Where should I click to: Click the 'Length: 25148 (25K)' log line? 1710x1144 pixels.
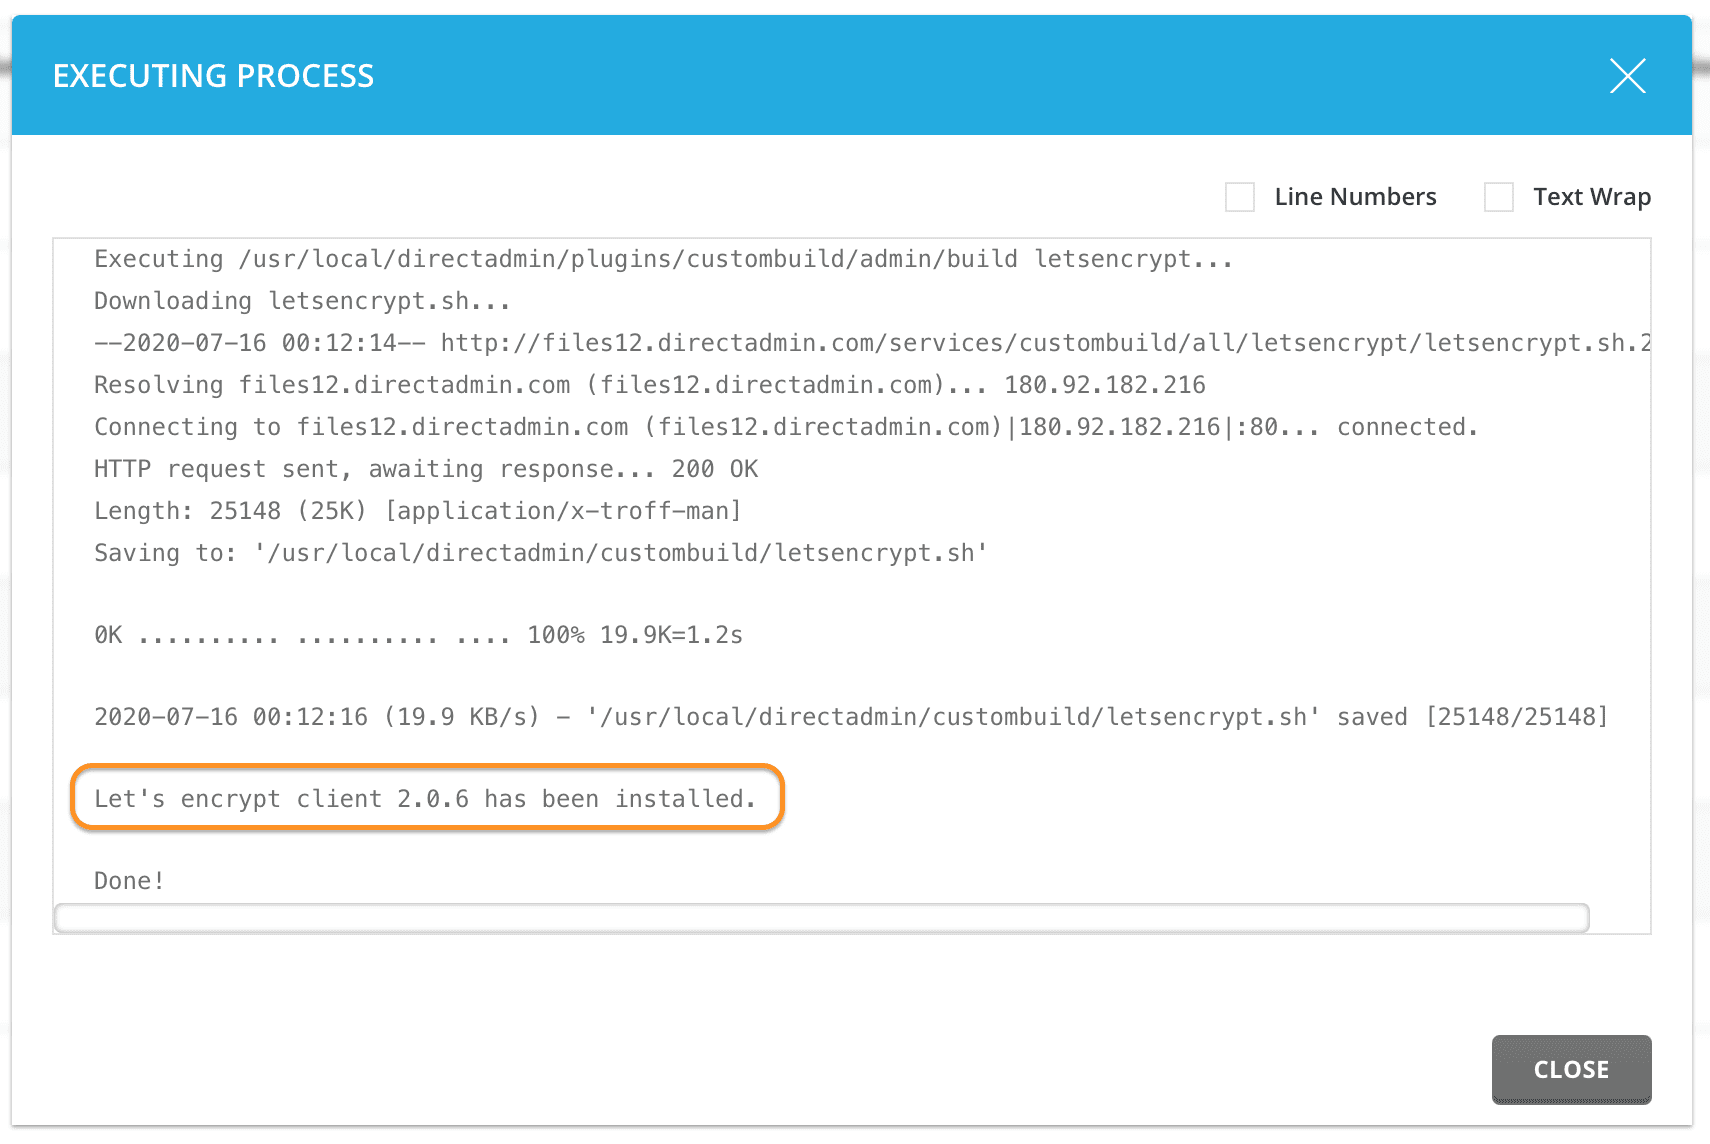pyautogui.click(x=417, y=510)
